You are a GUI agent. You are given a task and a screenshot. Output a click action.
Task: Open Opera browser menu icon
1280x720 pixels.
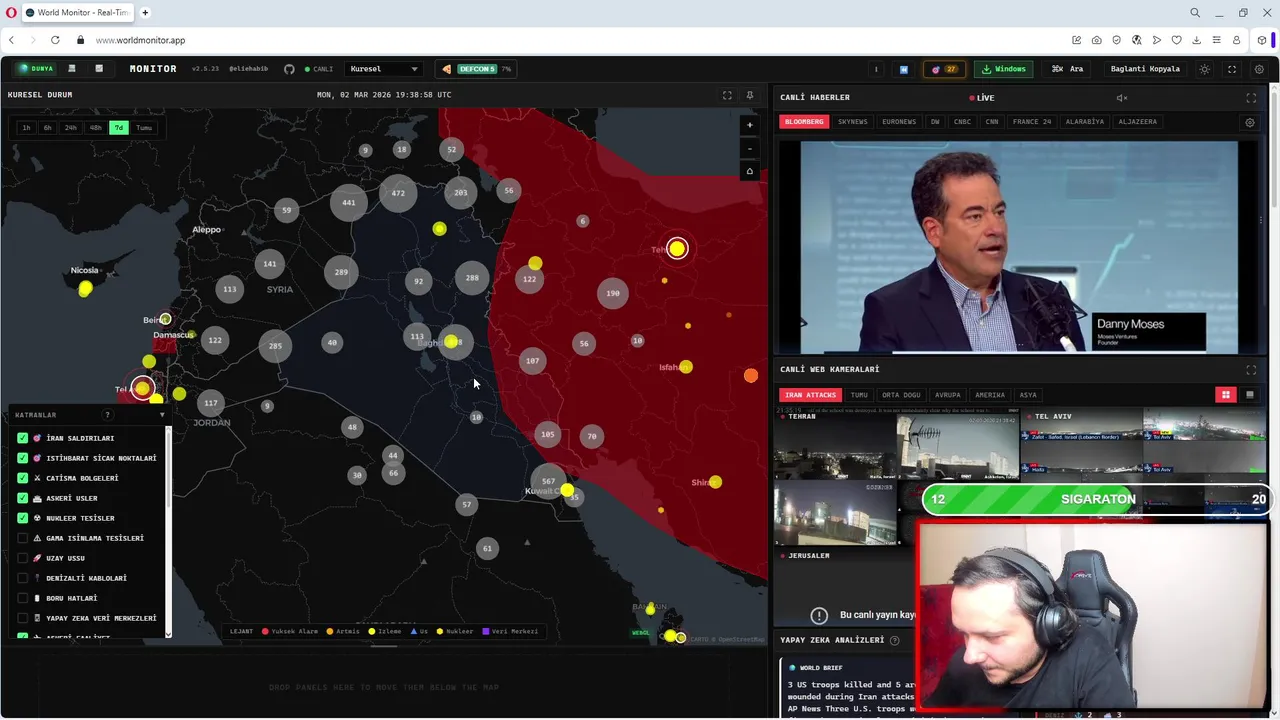click(11, 13)
